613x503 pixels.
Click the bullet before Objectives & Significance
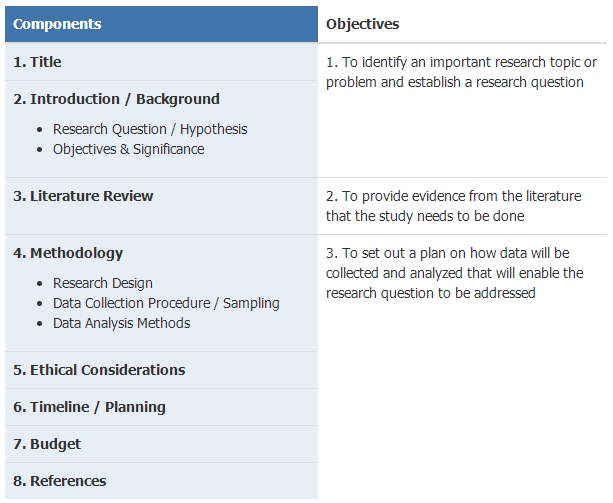click(x=39, y=150)
